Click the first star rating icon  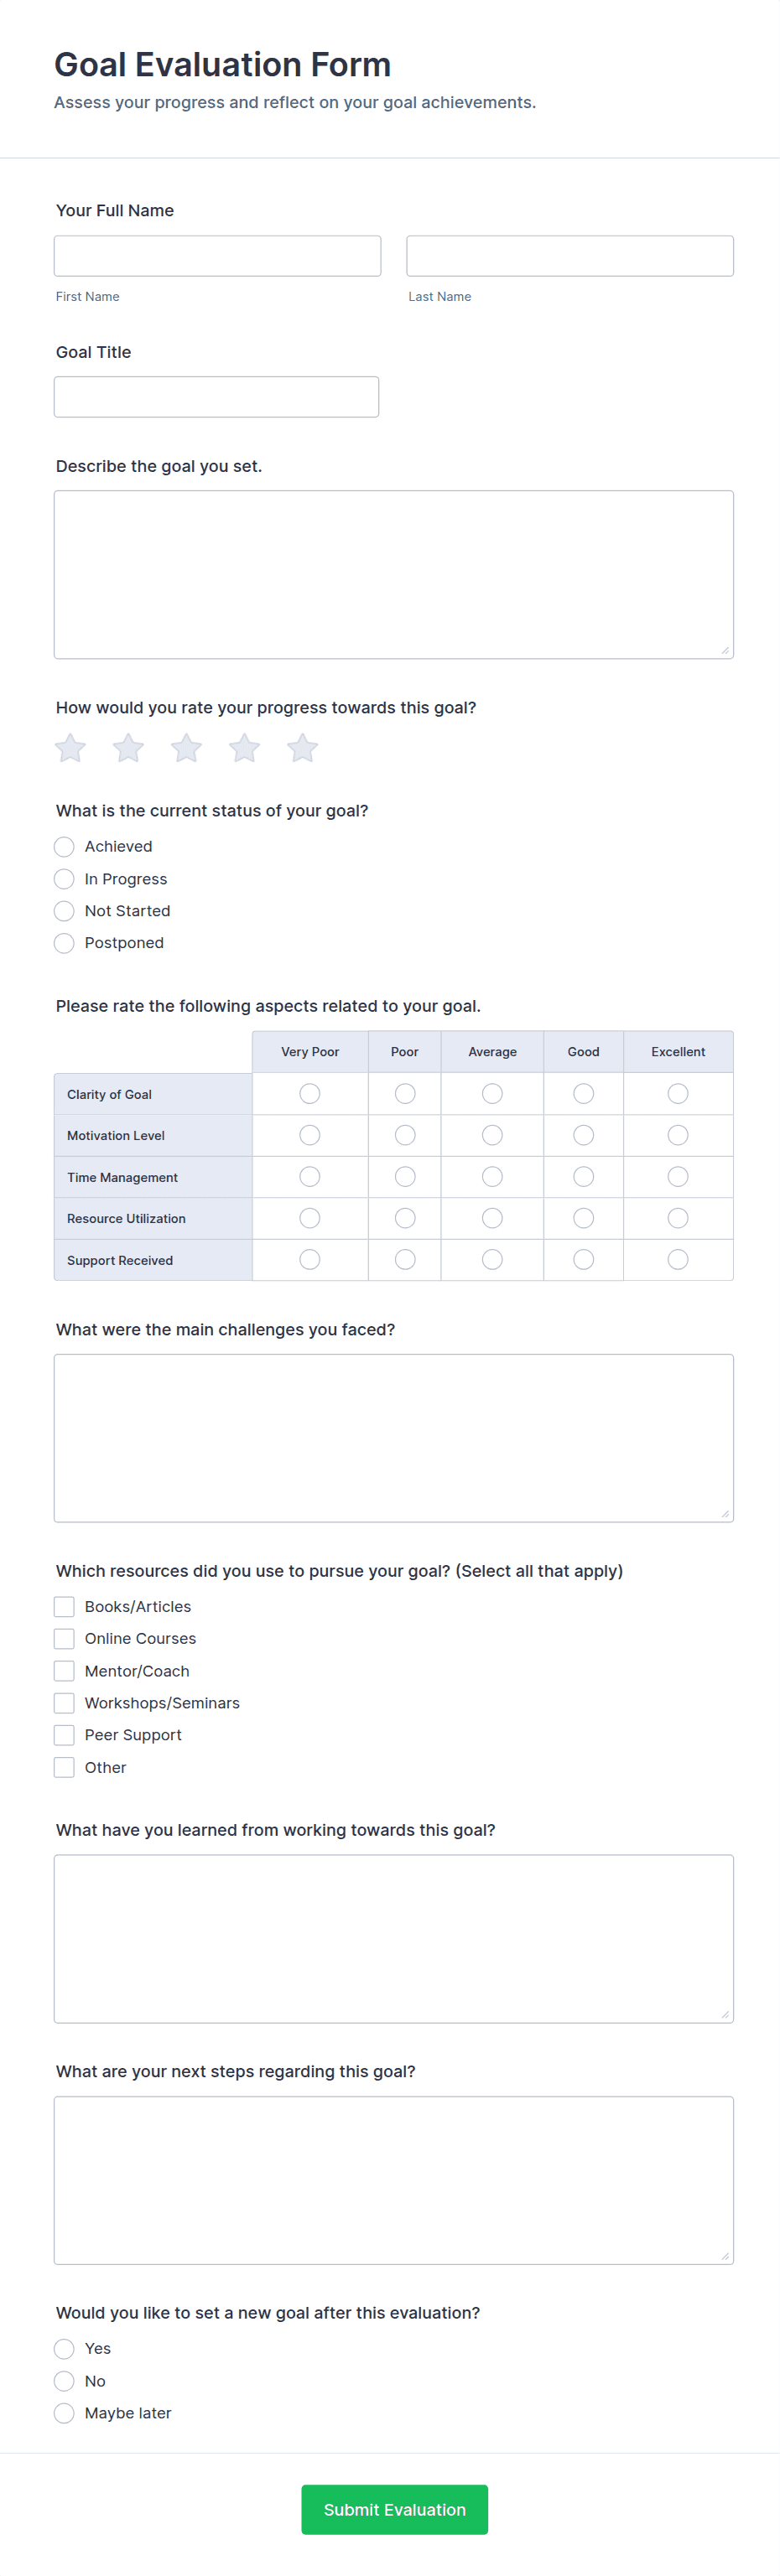point(70,748)
